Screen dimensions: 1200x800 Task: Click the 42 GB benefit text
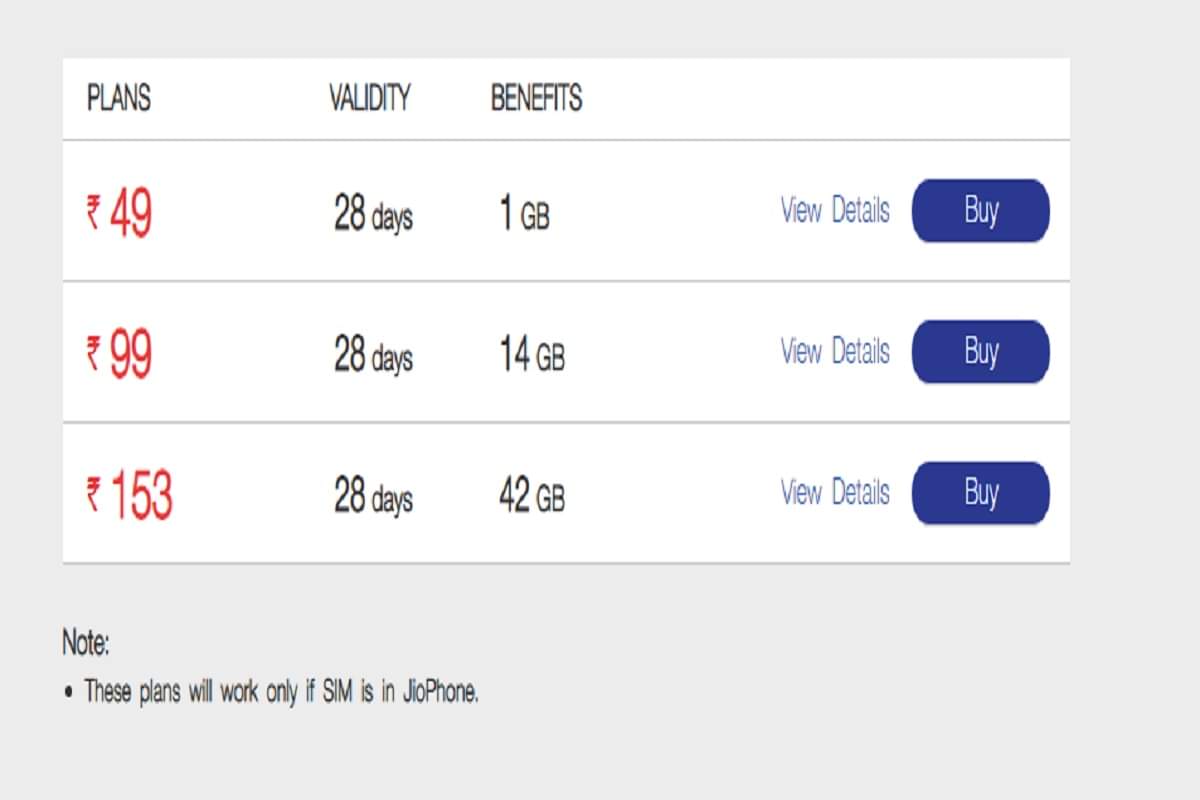coord(532,497)
